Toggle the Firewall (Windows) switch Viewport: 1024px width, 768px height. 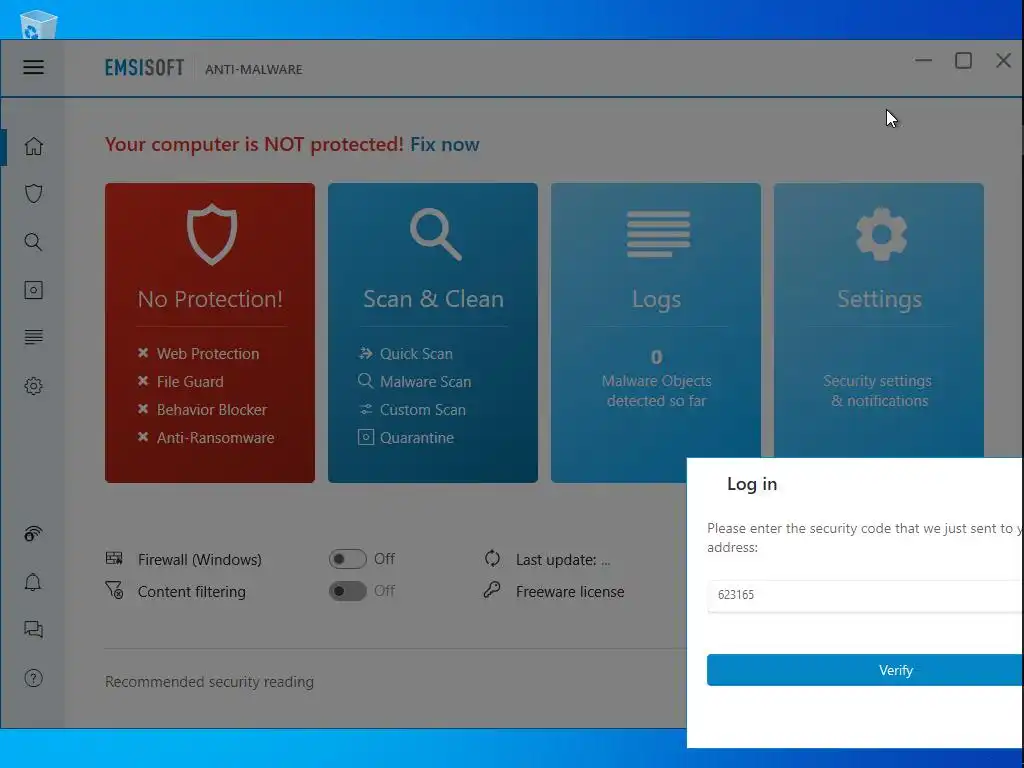tap(347, 559)
